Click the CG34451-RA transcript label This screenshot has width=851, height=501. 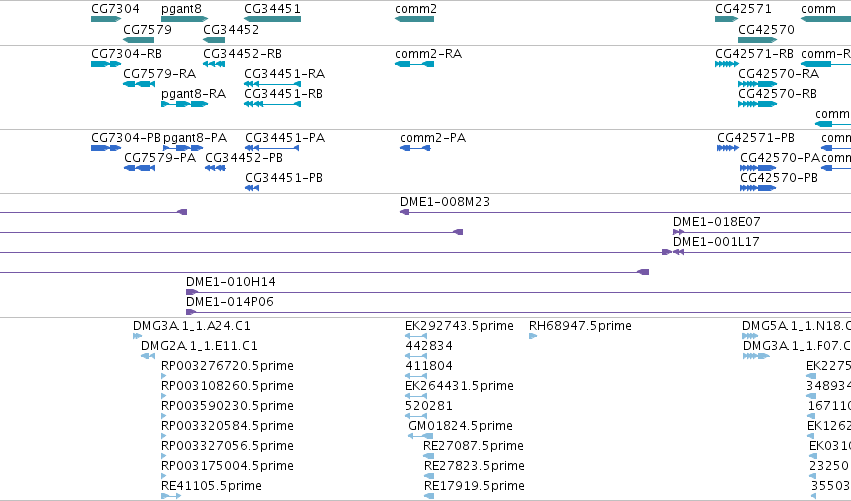(x=284, y=73)
